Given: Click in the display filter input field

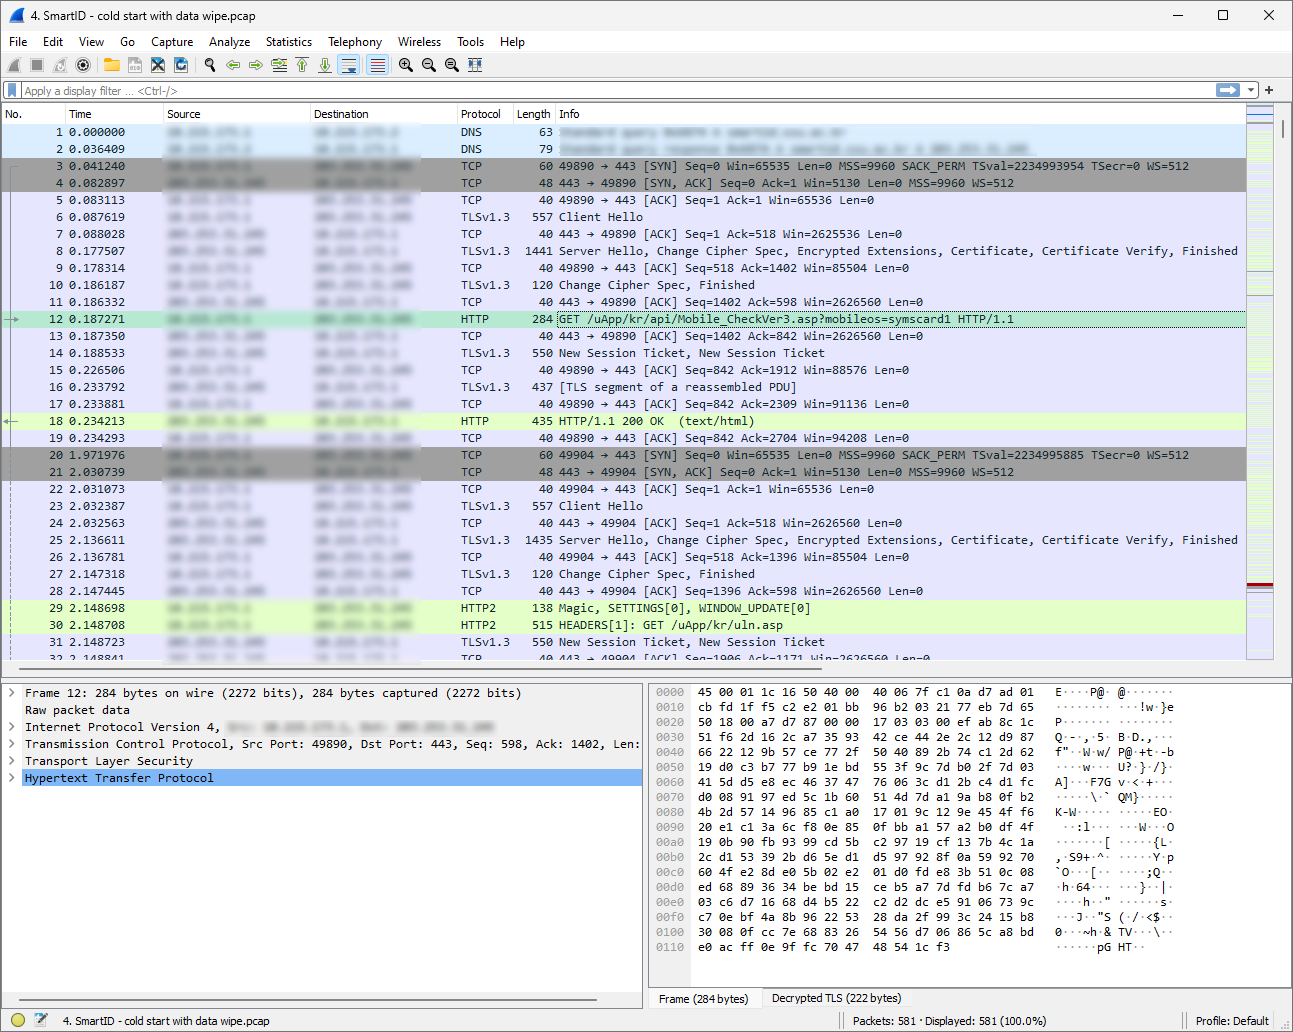Looking at the screenshot, I should (x=615, y=90).
